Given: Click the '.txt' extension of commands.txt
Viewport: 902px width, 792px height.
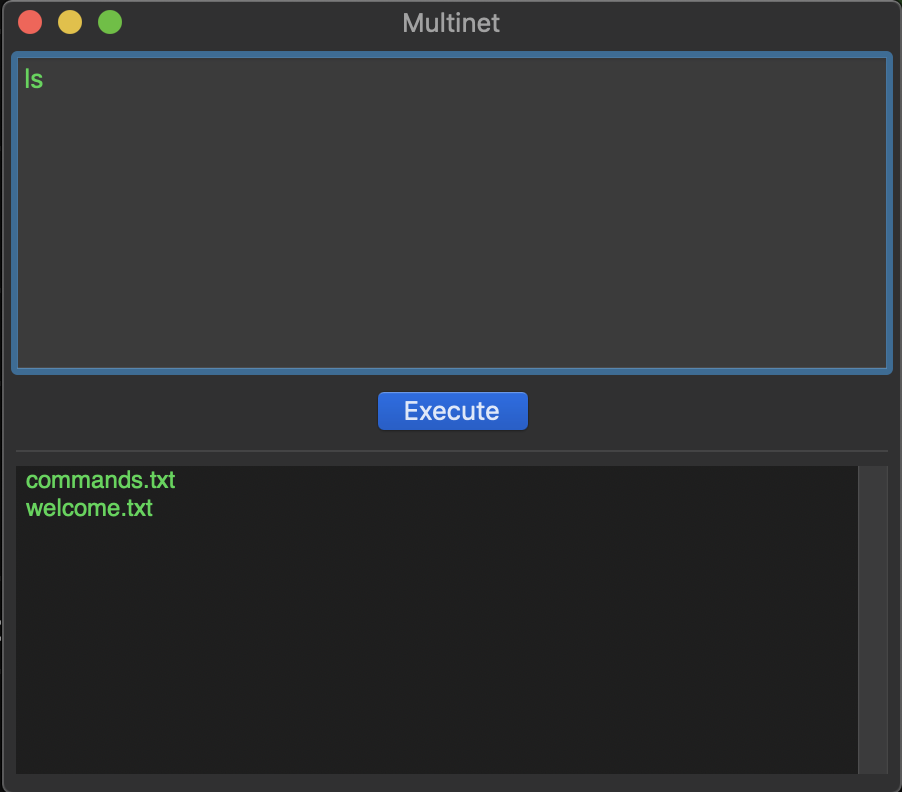Looking at the screenshot, I should pyautogui.click(x=158, y=480).
